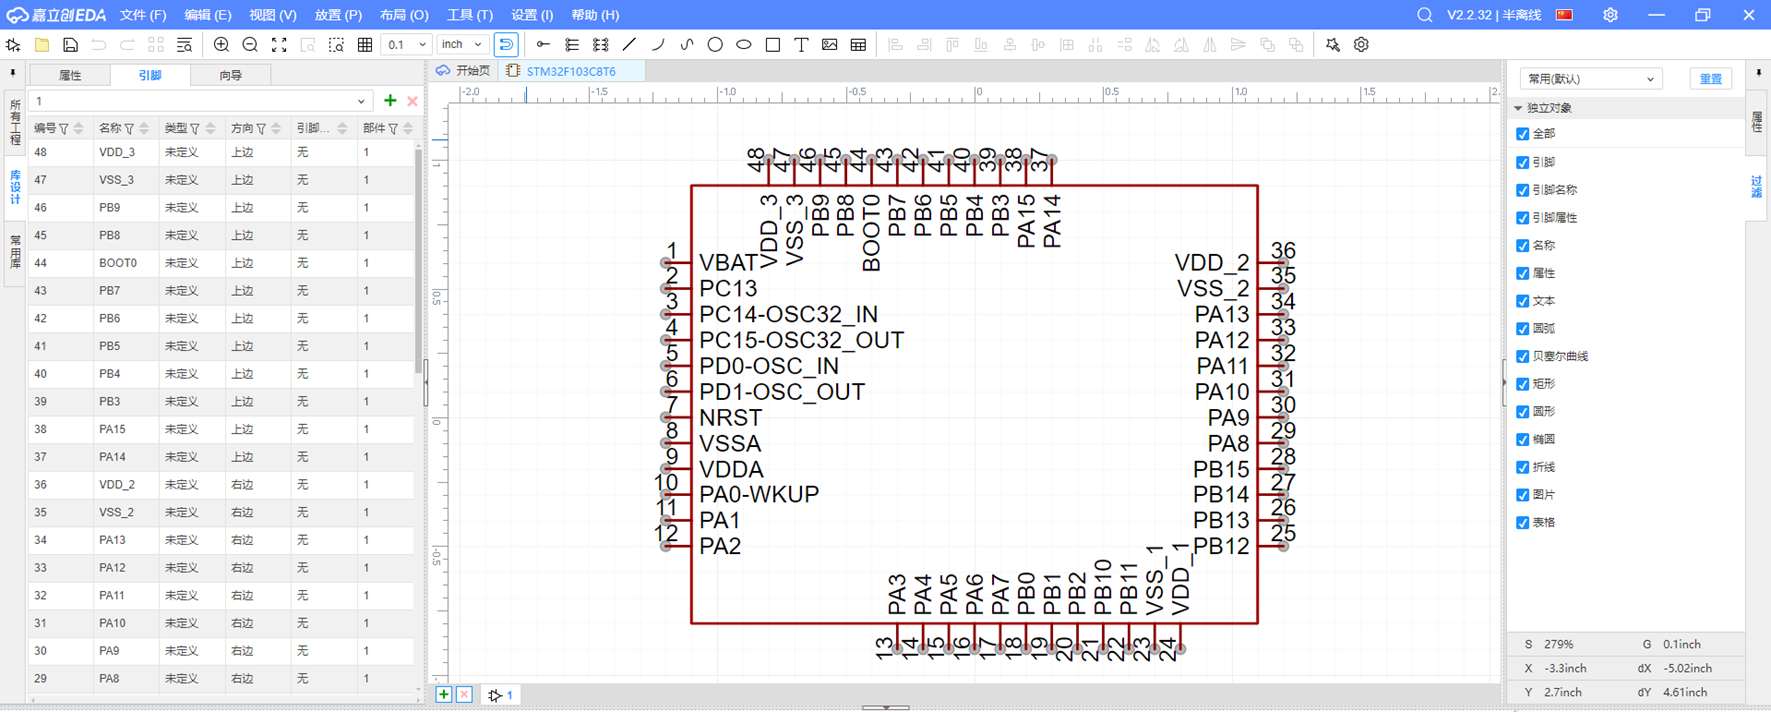Open filter on 方向 column header
Screen dimensions: 1771x712
tap(261, 129)
